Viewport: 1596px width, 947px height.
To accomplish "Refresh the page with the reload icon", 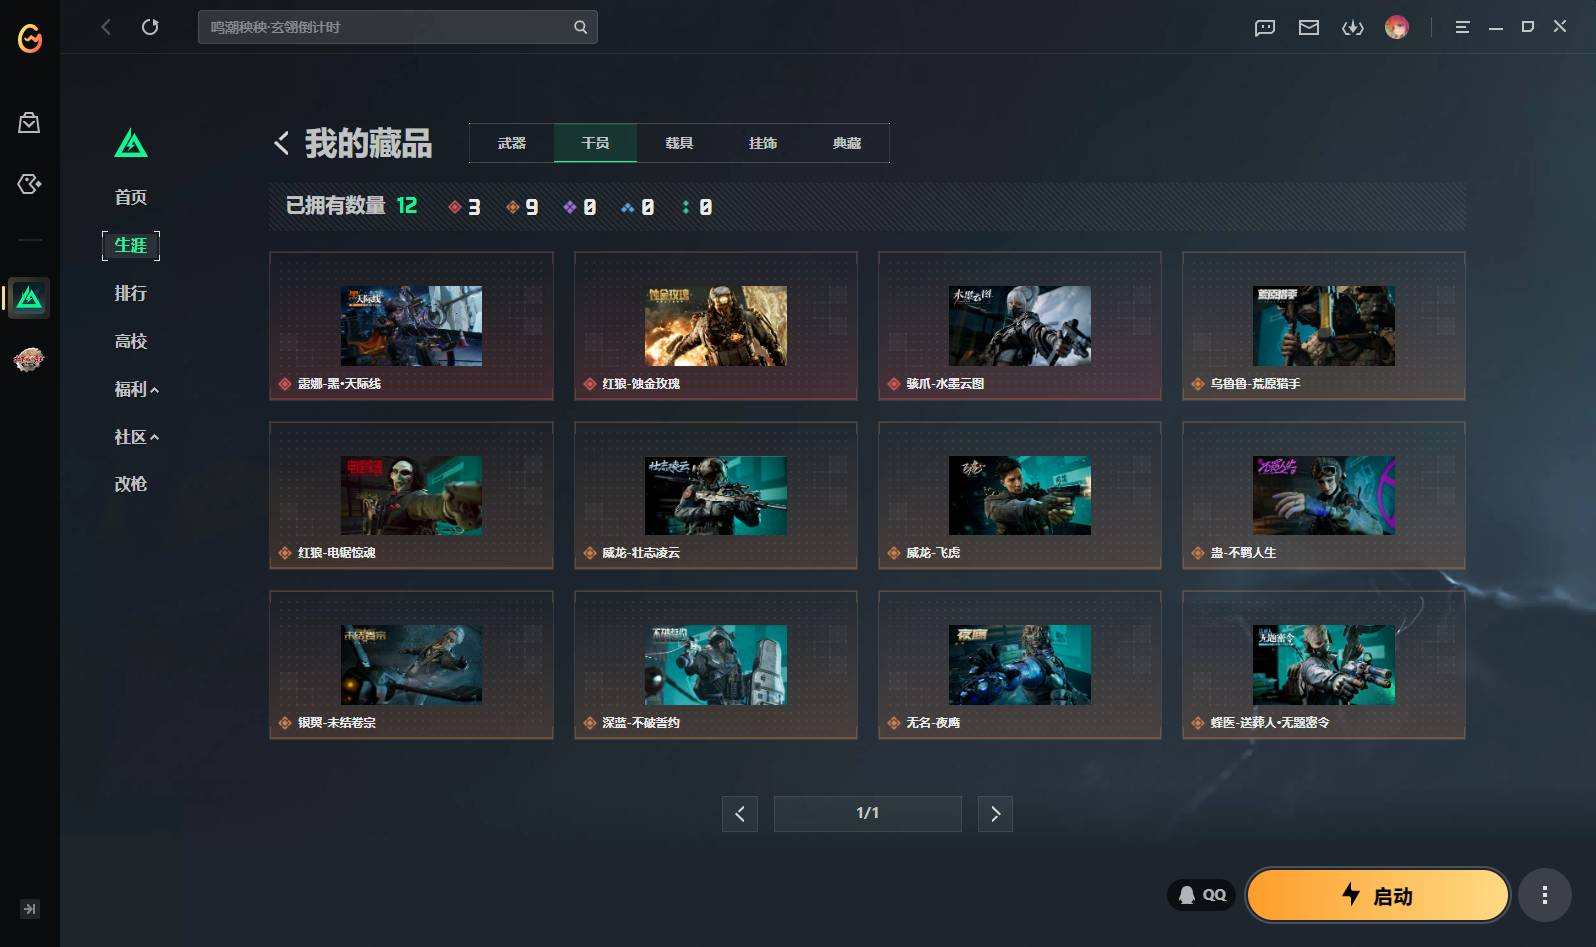I will tap(150, 27).
